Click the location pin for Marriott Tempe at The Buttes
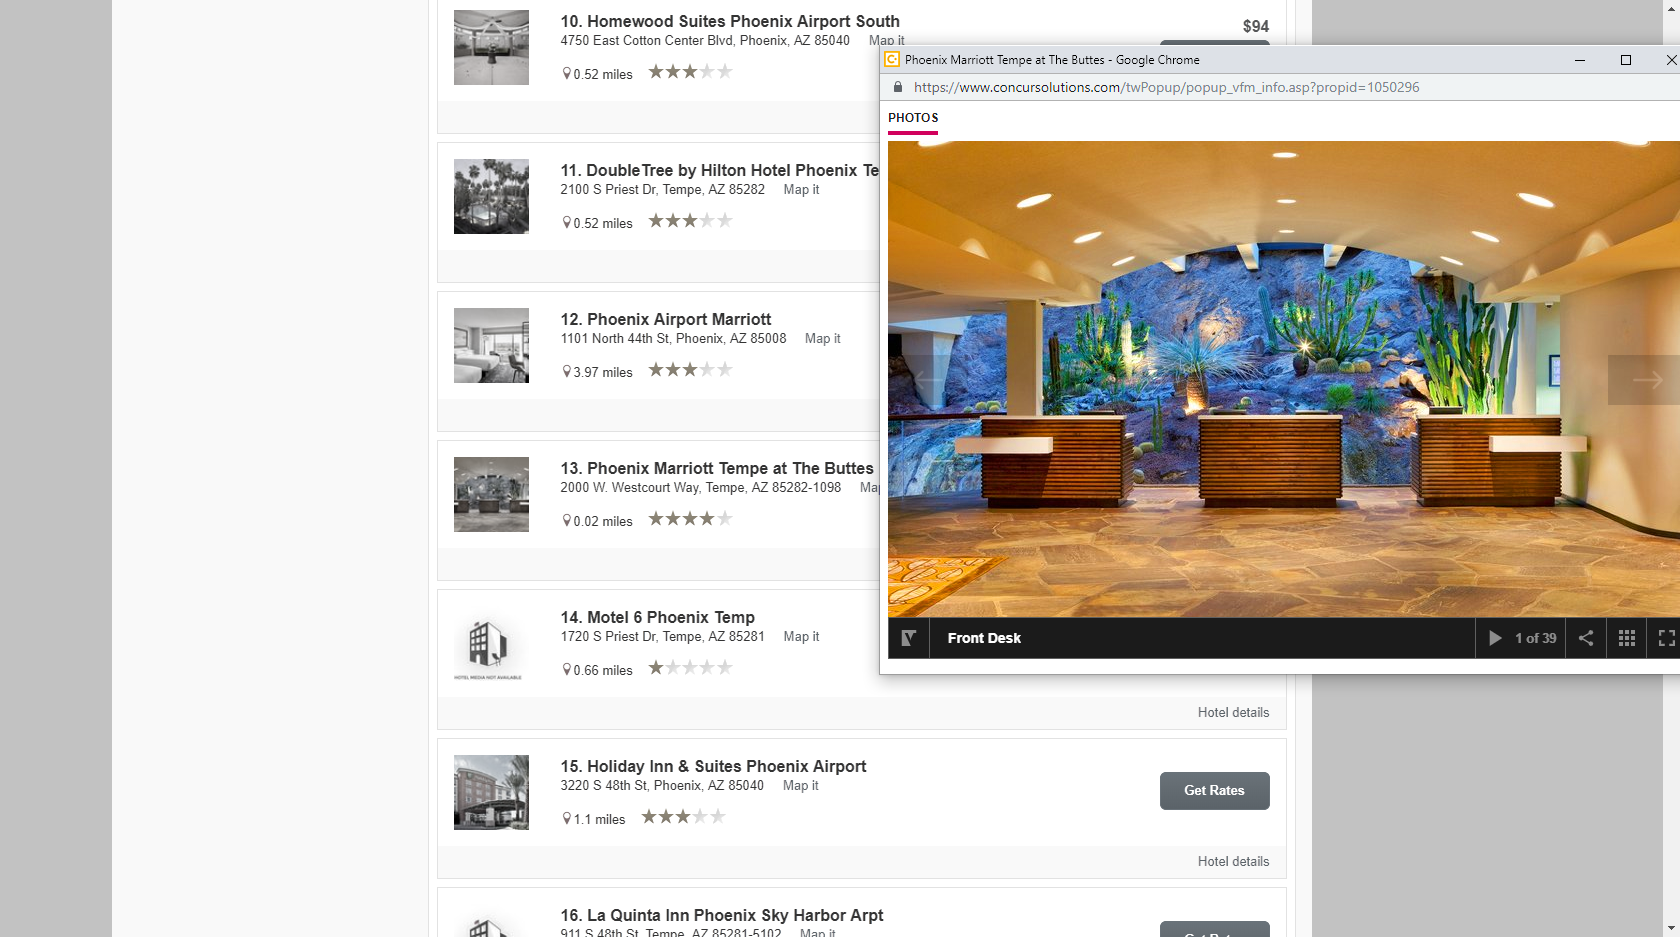Viewport: 1680px width, 937px height. [x=567, y=521]
